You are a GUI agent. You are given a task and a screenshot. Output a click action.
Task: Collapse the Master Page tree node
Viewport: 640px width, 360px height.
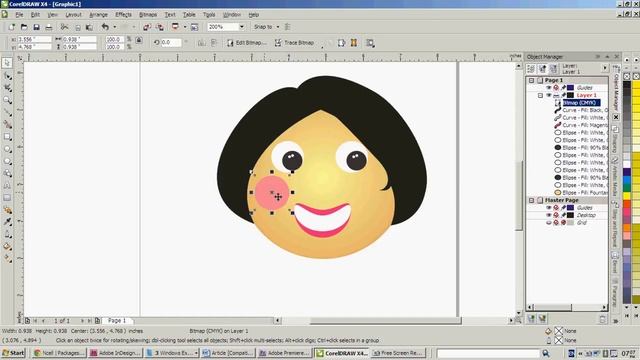(x=531, y=200)
